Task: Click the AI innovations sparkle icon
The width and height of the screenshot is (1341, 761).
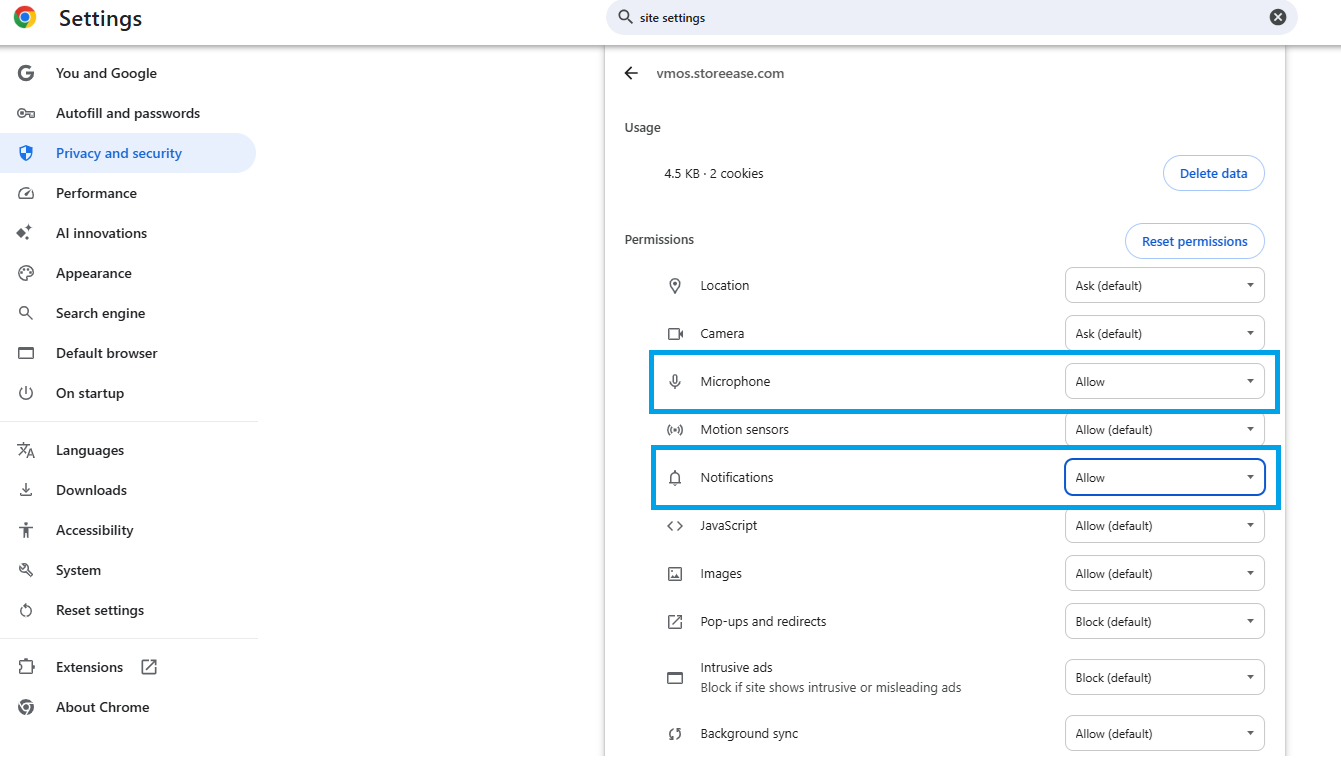Action: pyautogui.click(x=26, y=233)
